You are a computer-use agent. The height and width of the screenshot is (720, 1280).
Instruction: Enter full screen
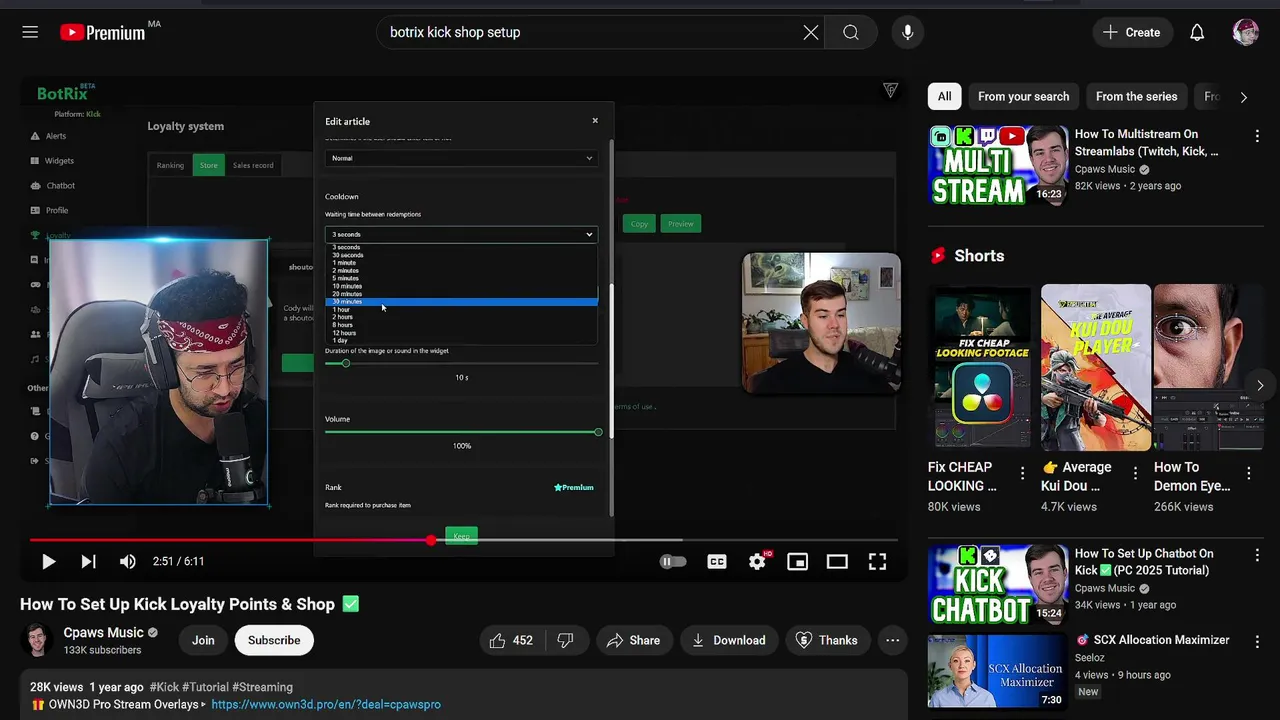pyautogui.click(x=877, y=562)
